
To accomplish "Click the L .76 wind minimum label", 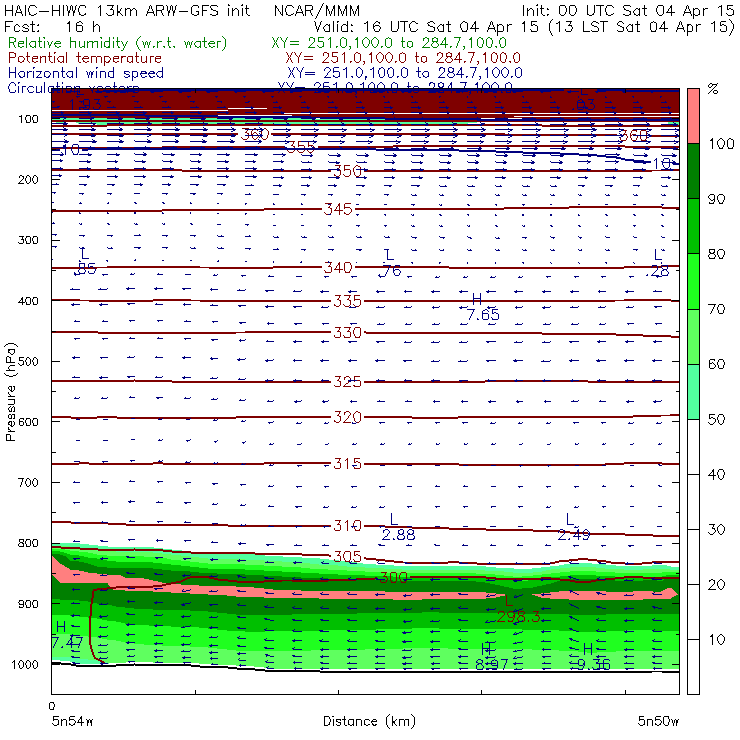I will tap(390, 263).
